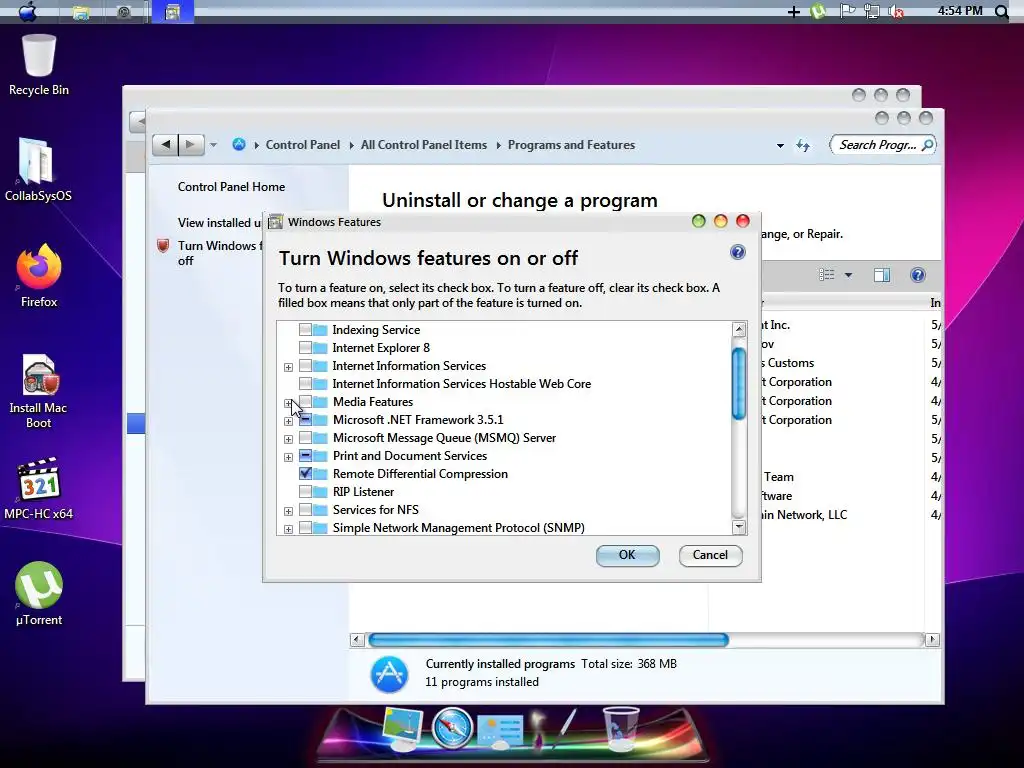Check the Internet Explorer 8 checkbox
Screen dimensions: 1024x768
point(305,347)
